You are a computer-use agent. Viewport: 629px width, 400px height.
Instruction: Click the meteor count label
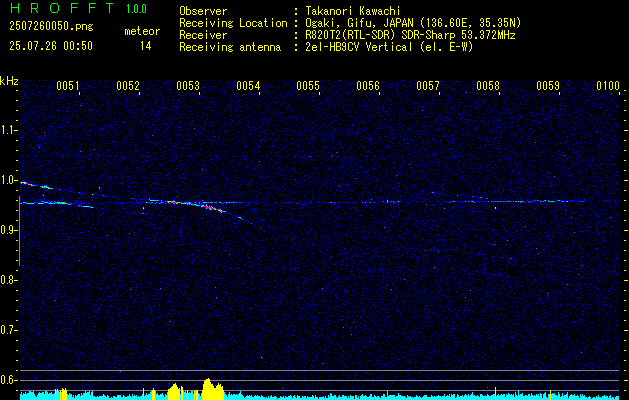click(142, 31)
